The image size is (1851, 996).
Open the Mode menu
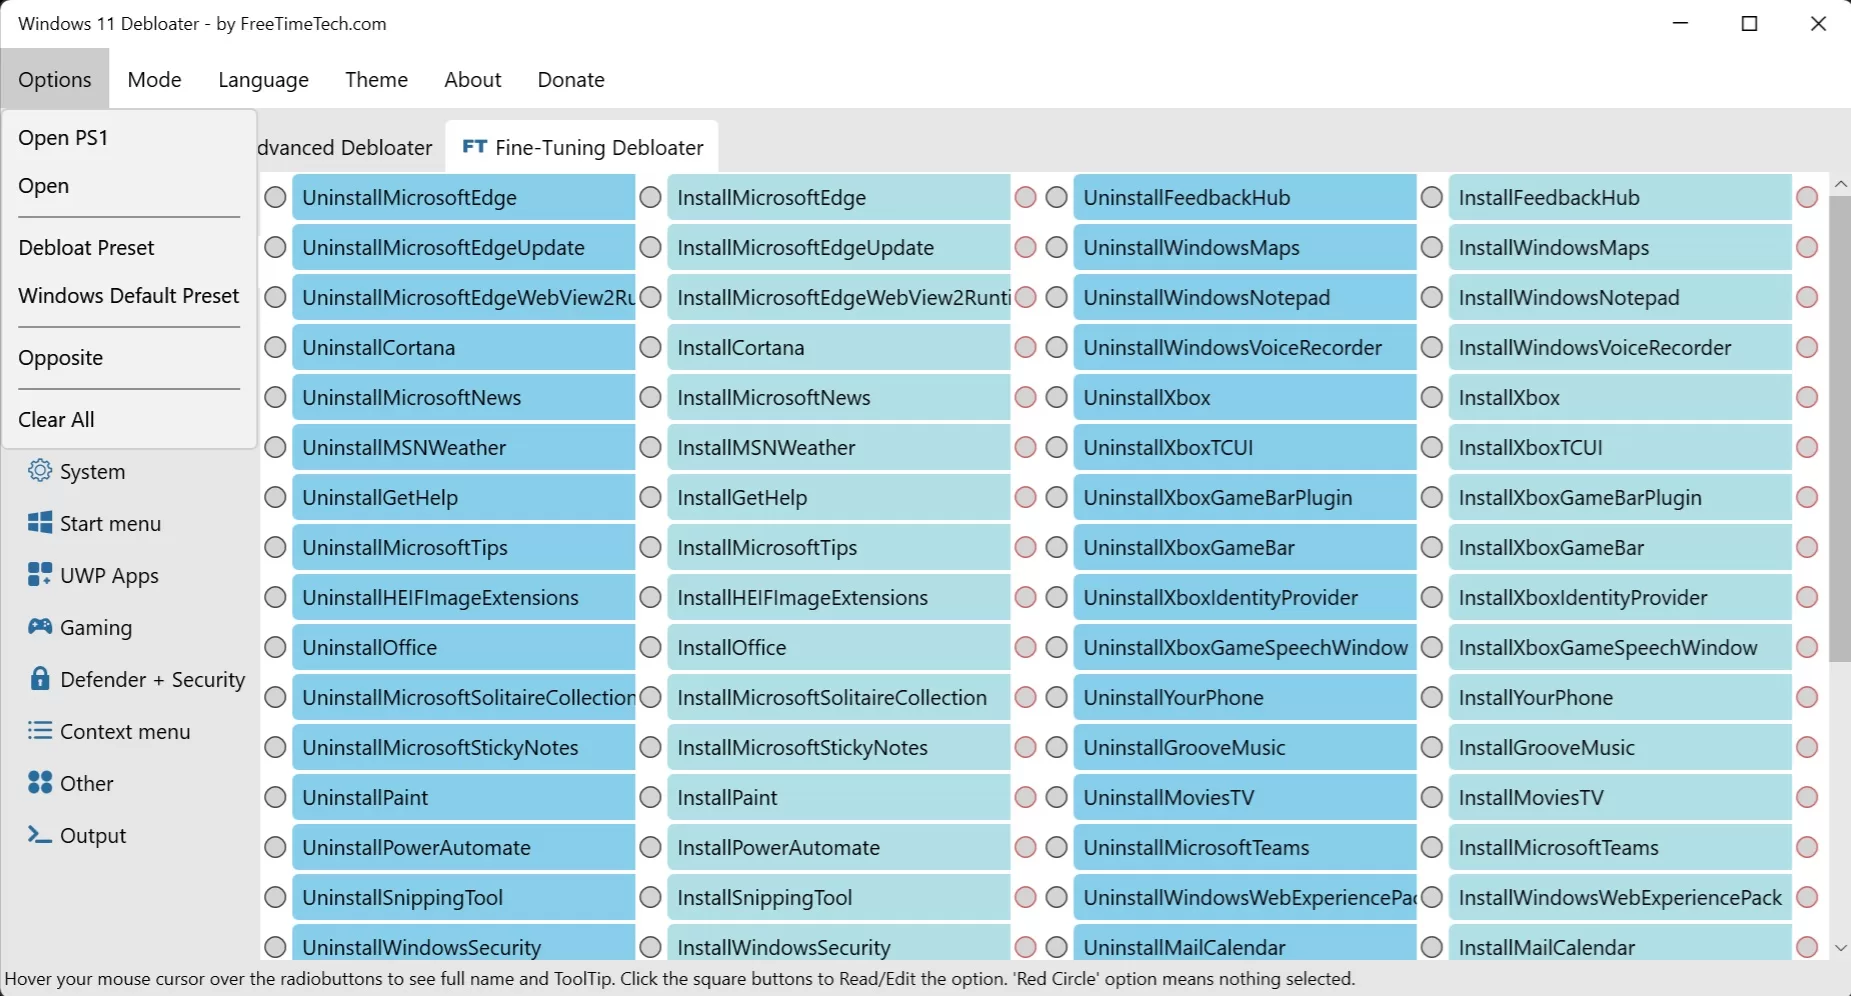click(154, 79)
